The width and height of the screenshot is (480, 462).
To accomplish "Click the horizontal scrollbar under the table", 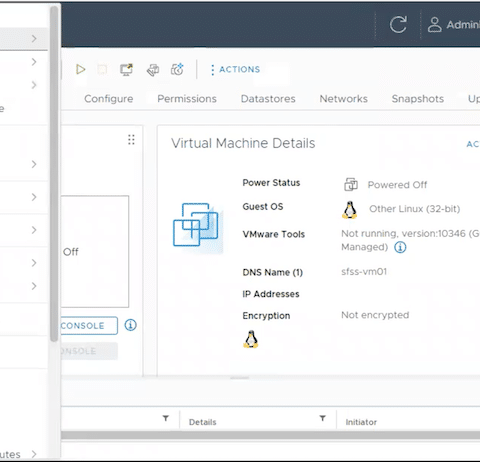I will coord(270,435).
